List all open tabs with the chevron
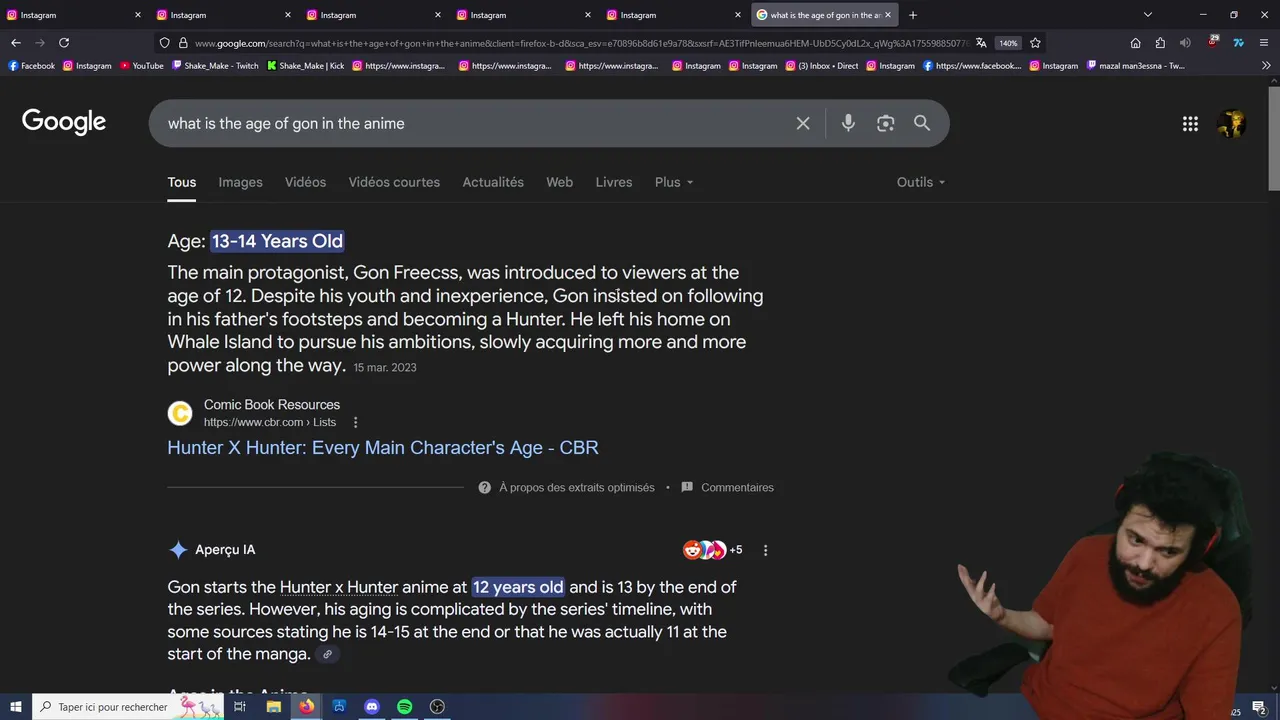The height and width of the screenshot is (720, 1280). (1147, 15)
